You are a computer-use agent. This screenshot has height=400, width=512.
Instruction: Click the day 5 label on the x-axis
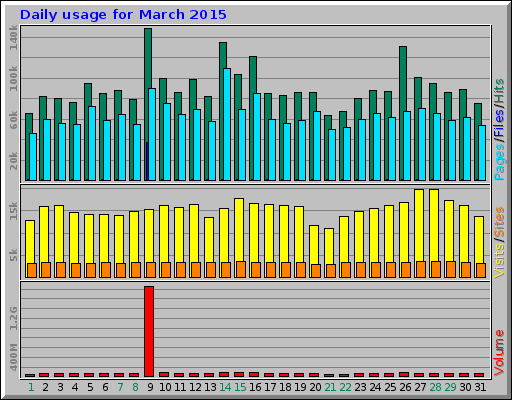90,387
